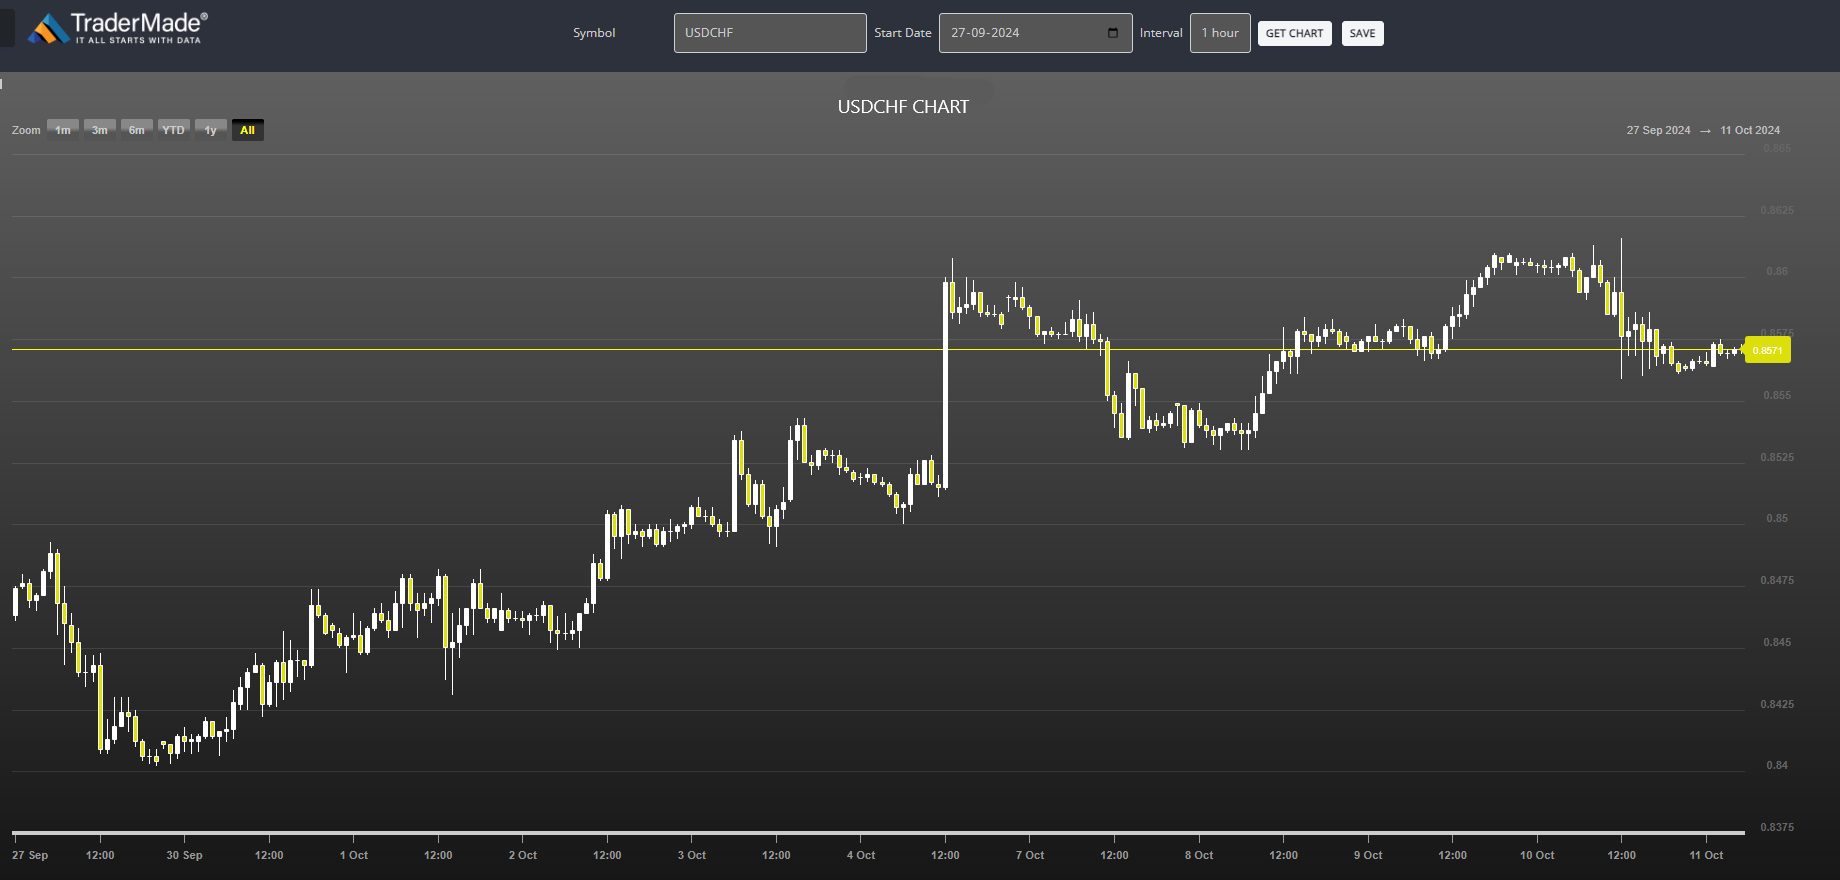Click the 0.8375 price axis label
This screenshot has height=880, width=1840.
(x=1777, y=827)
